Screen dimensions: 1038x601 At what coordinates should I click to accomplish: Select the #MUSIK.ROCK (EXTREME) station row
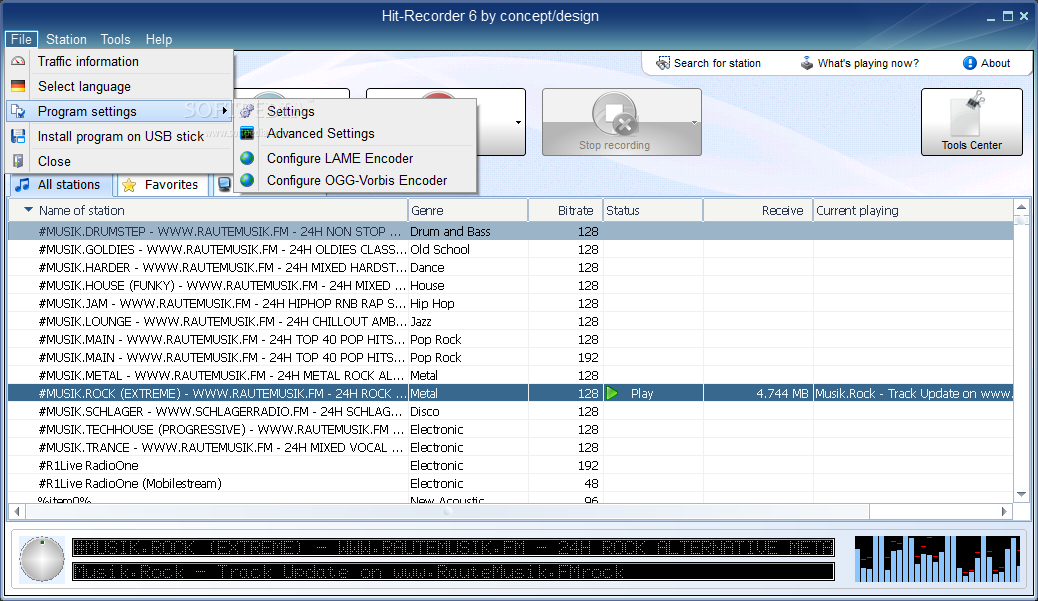pyautogui.click(x=510, y=393)
